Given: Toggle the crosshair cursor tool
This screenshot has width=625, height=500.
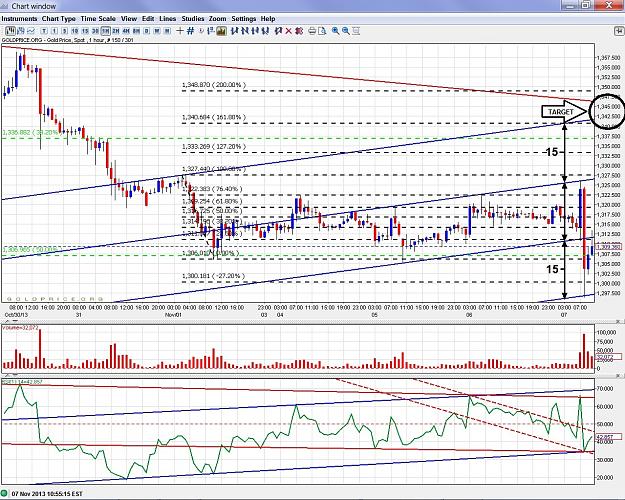Looking at the screenshot, I should pos(180,31).
